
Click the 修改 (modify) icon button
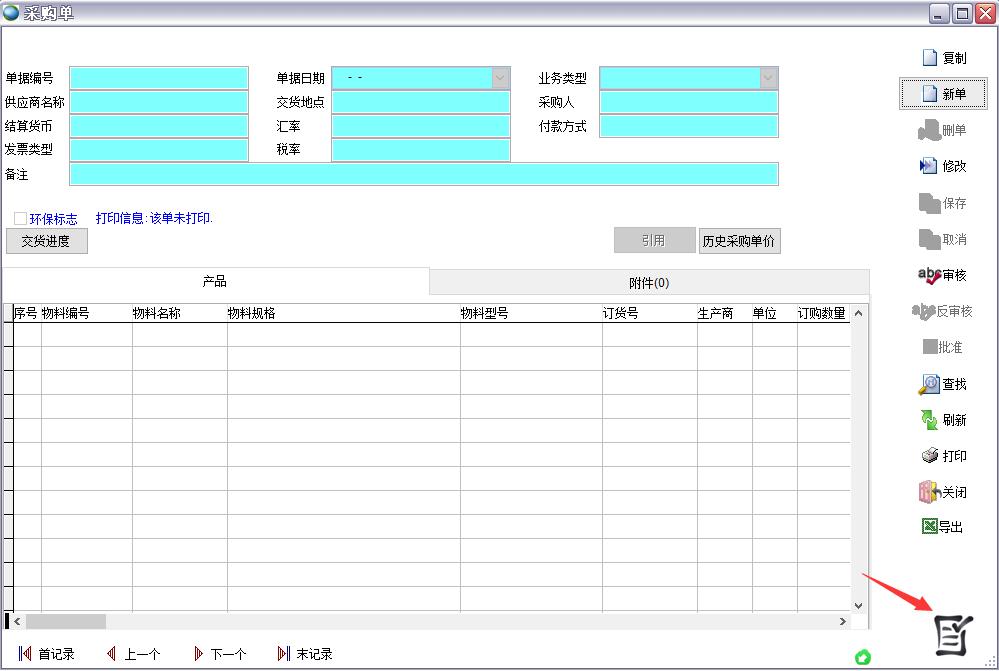pyautogui.click(x=943, y=166)
